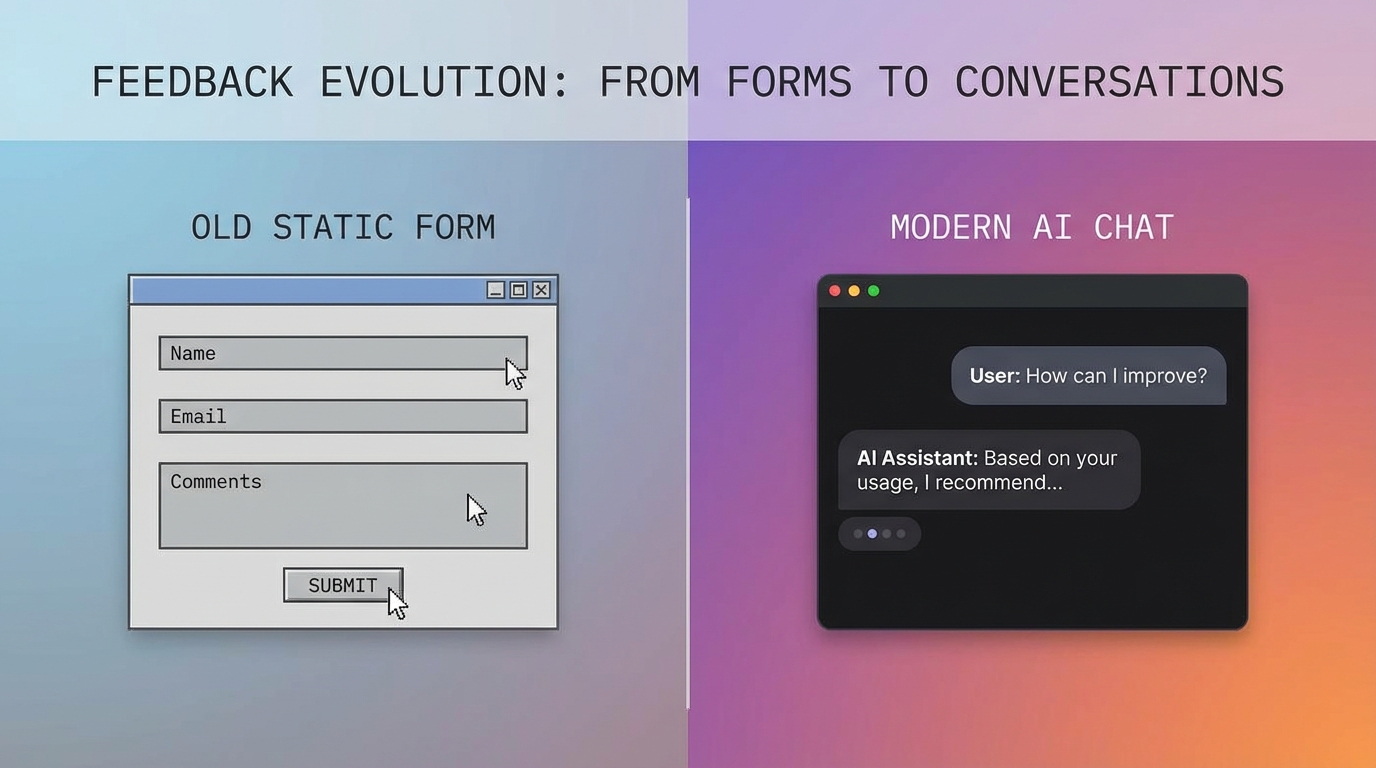1376x768 pixels.
Task: Click the blue title bar of form window
Action: click(305, 290)
